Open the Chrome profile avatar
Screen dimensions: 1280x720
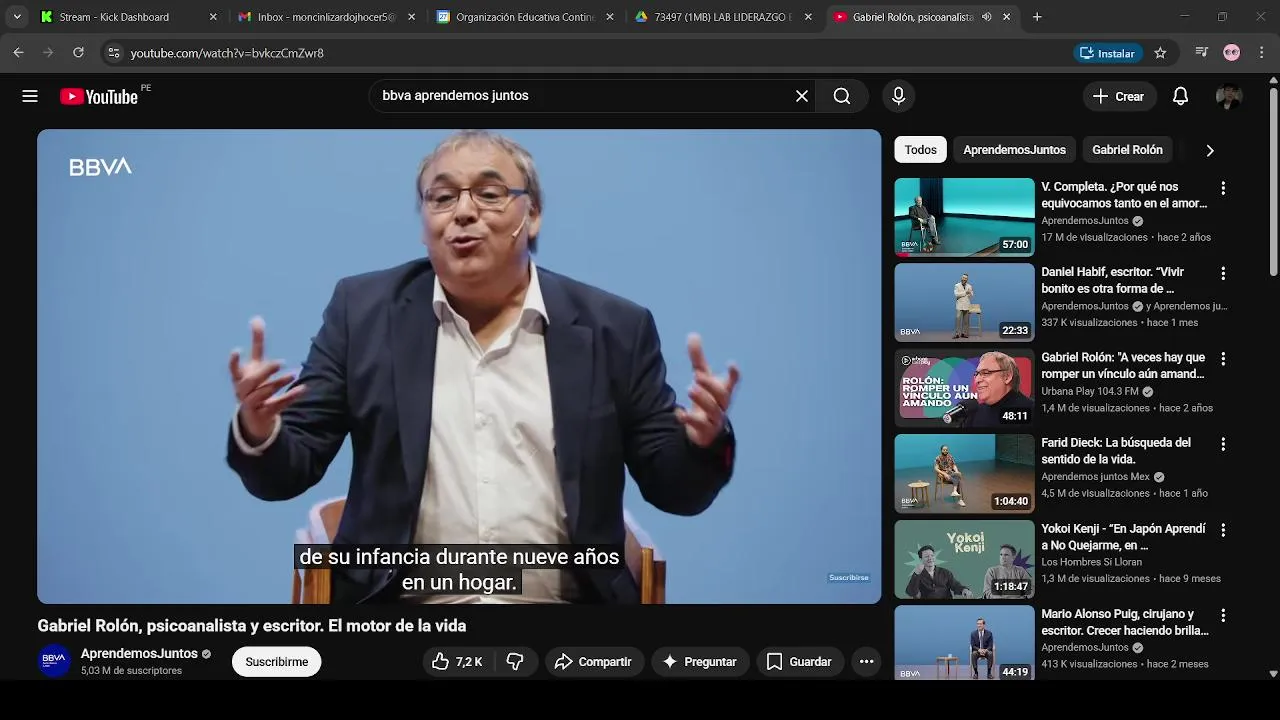1232,53
